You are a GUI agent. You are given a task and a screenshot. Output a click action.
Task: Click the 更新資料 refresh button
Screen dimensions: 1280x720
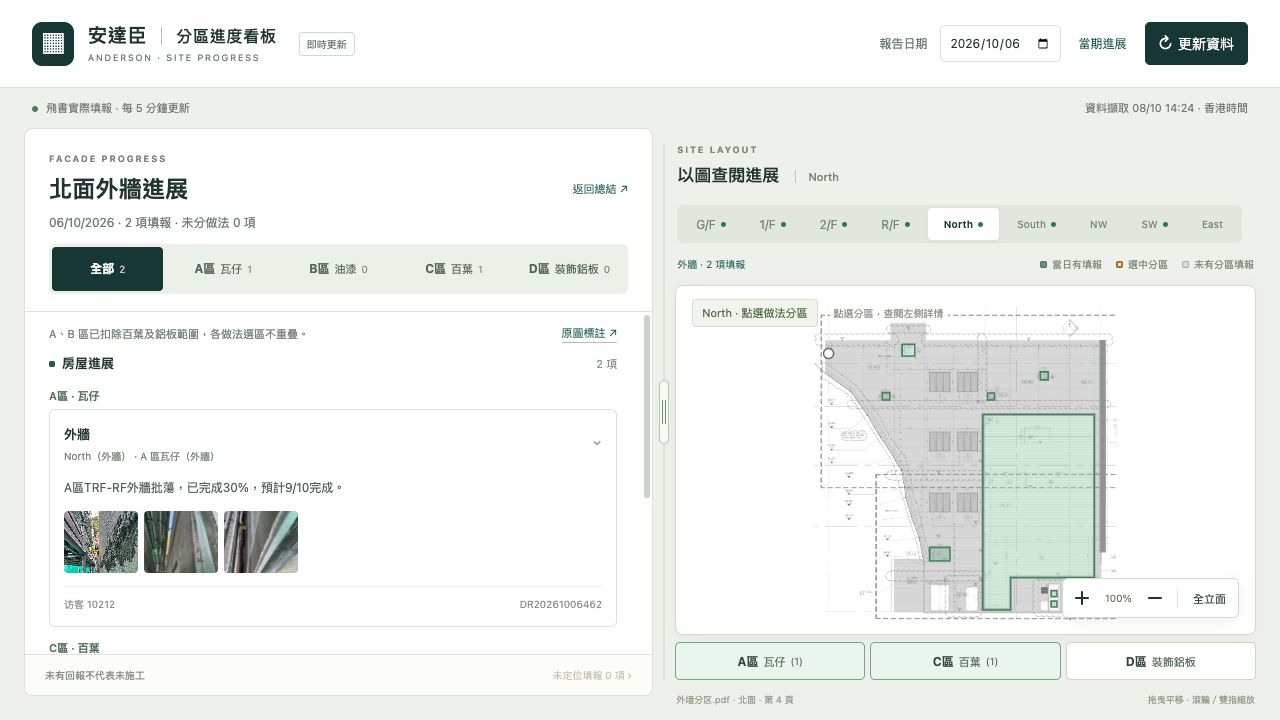[1196, 44]
